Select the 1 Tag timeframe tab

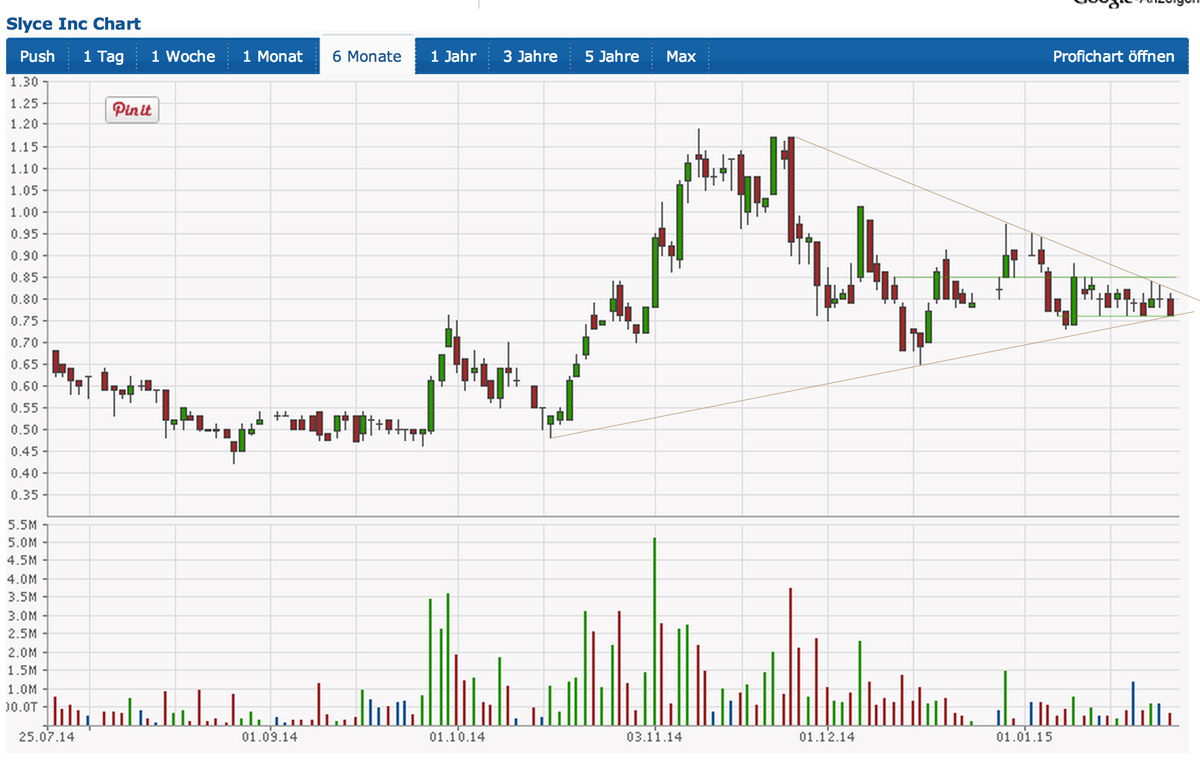tap(103, 56)
